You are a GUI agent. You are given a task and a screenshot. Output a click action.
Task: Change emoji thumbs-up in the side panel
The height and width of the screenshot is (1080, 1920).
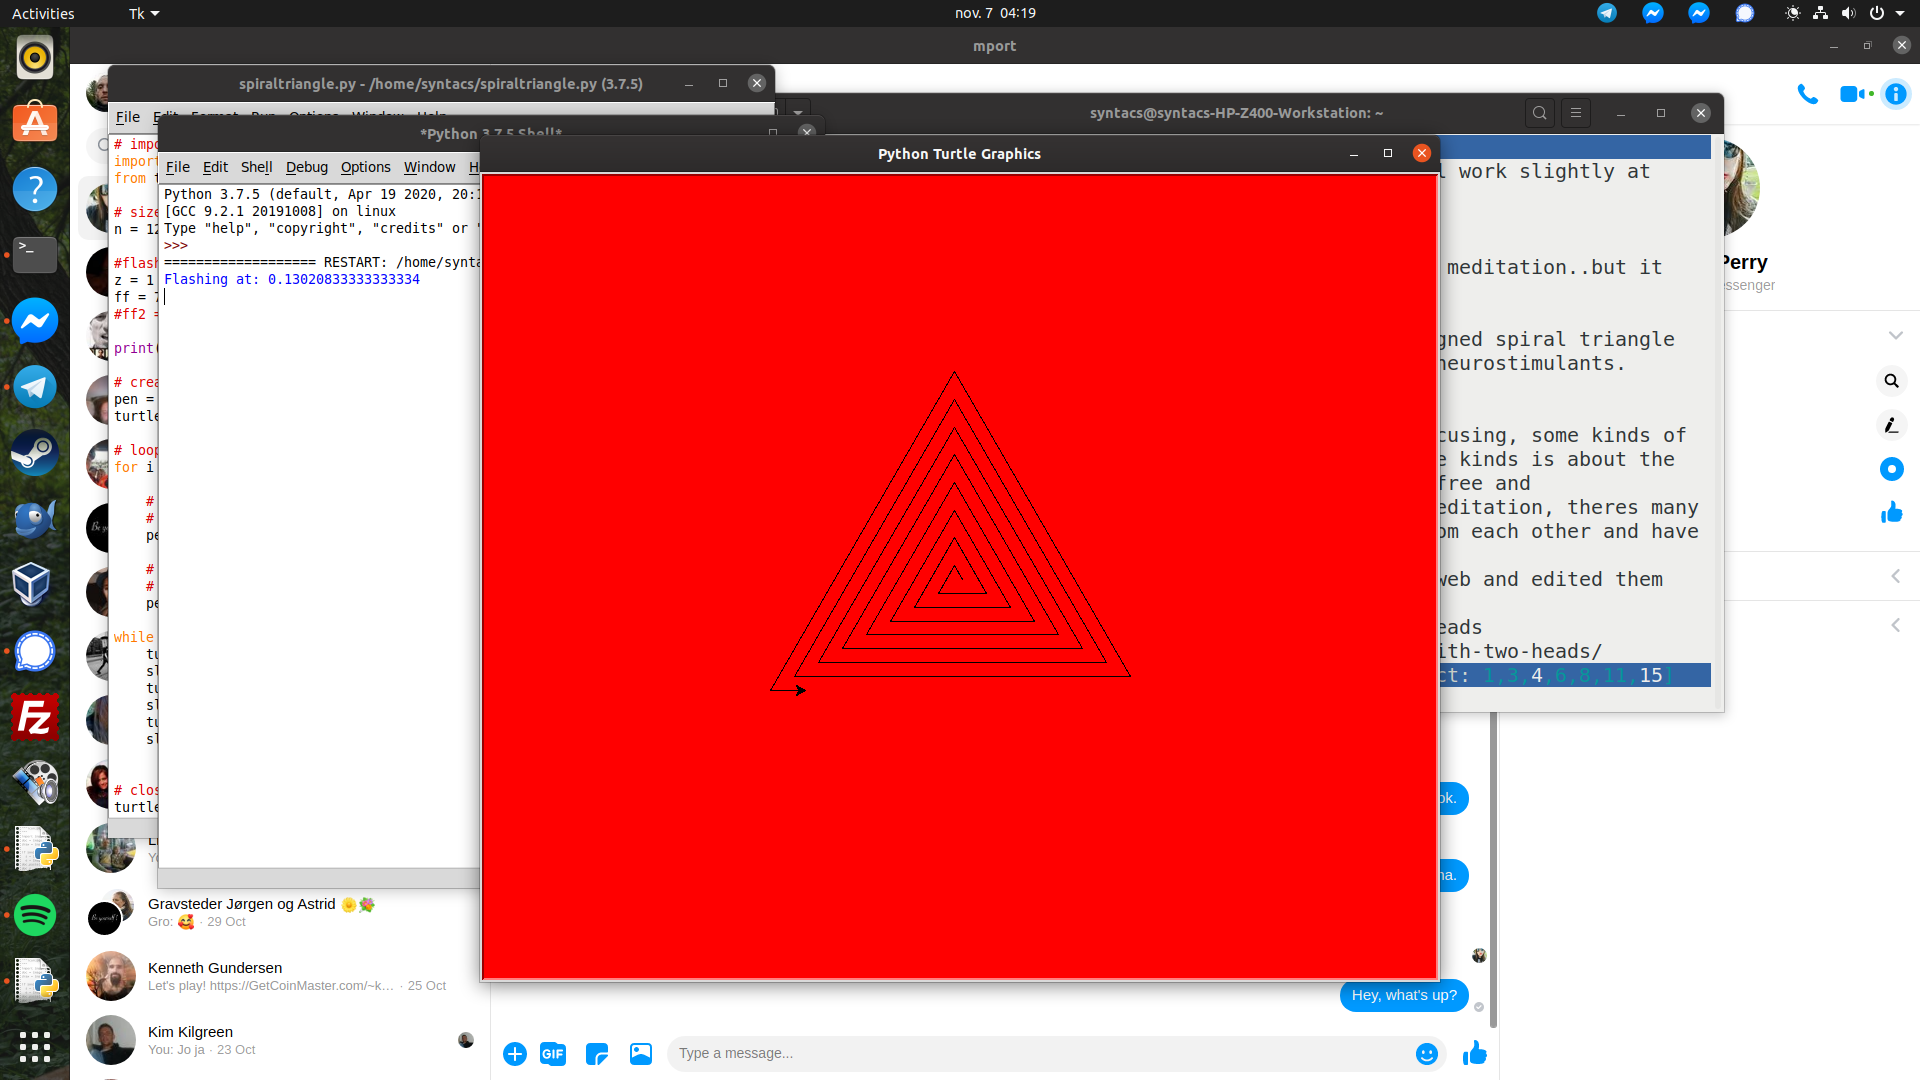pyautogui.click(x=1891, y=513)
